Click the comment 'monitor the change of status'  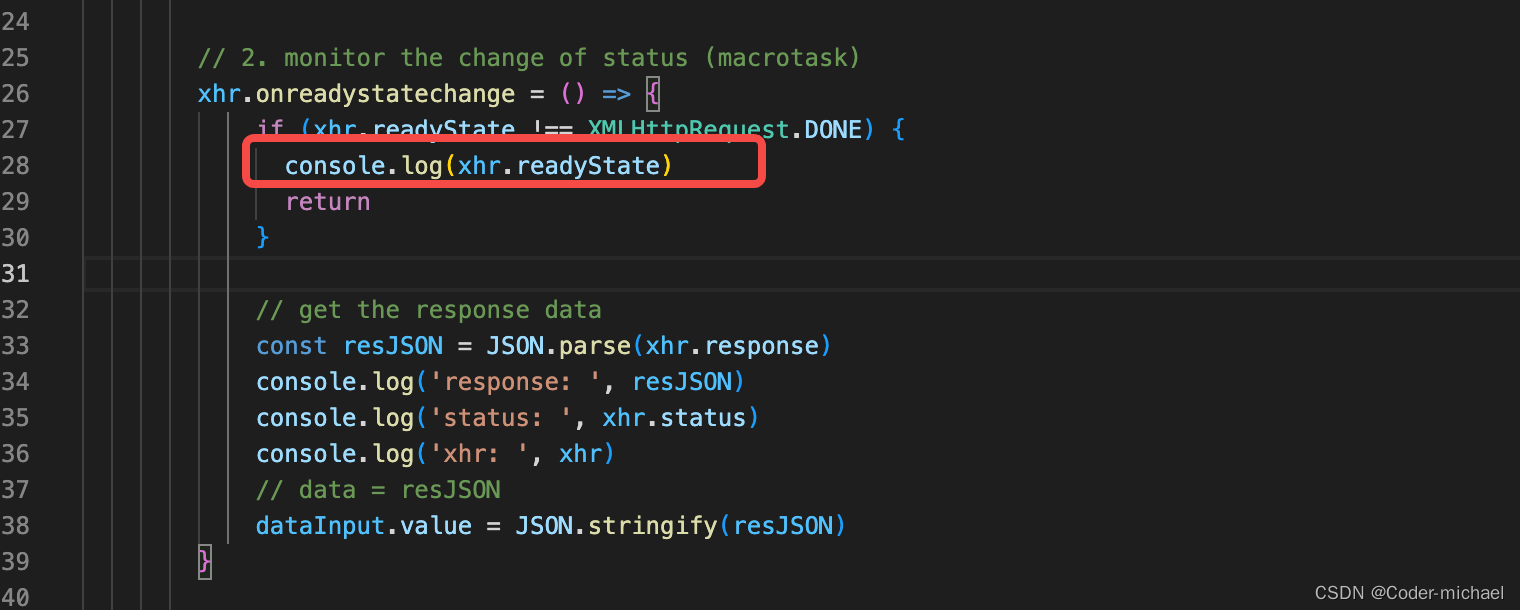pyautogui.click(x=486, y=57)
